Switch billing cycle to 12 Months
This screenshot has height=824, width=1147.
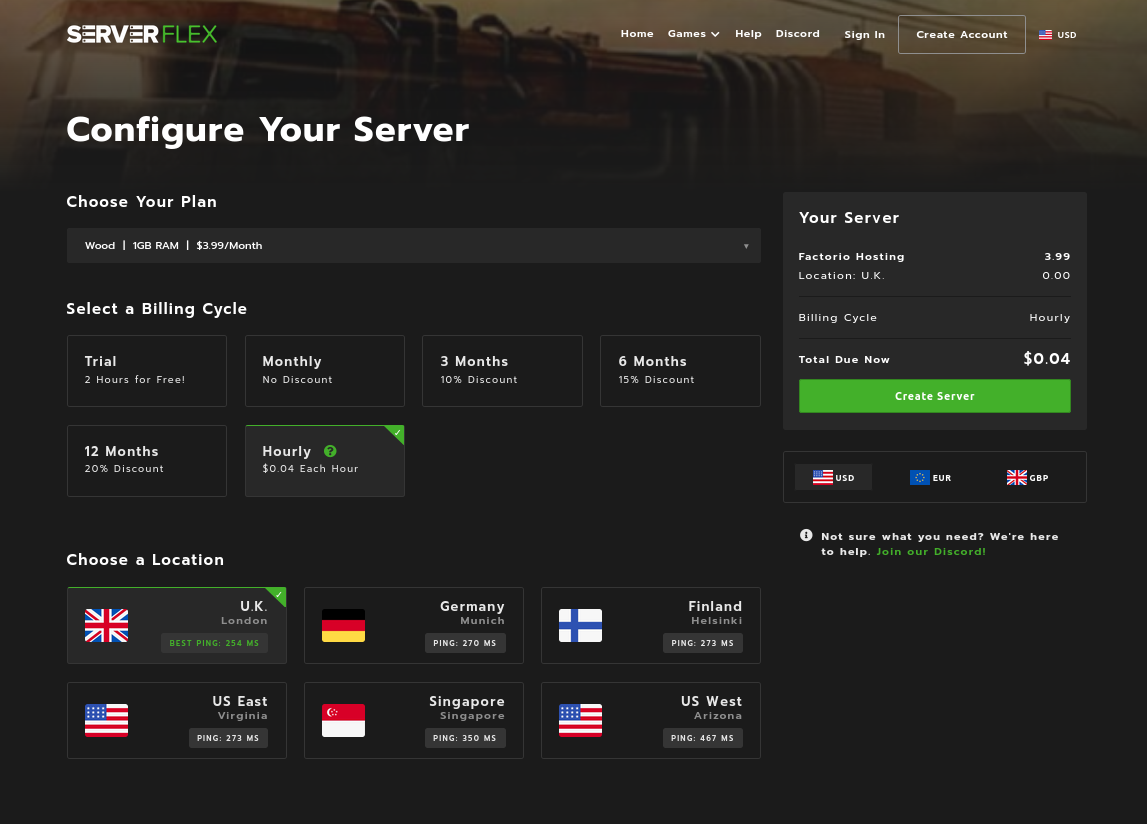coord(146,460)
